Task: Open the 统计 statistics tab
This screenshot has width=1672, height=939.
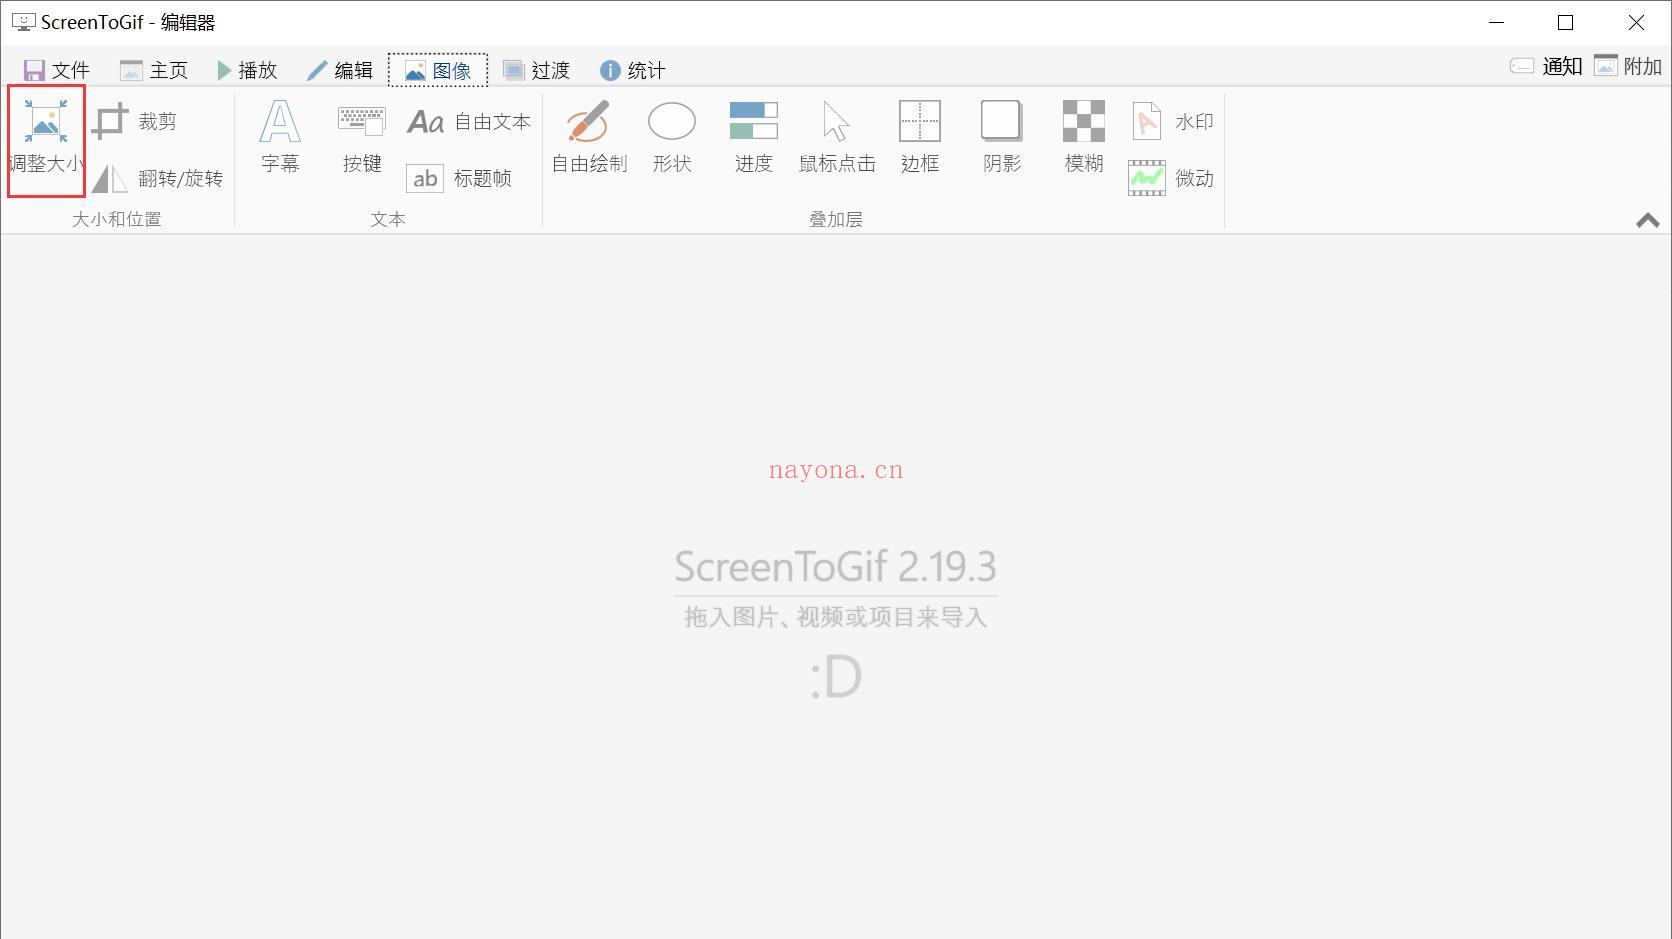Action: pos(633,70)
